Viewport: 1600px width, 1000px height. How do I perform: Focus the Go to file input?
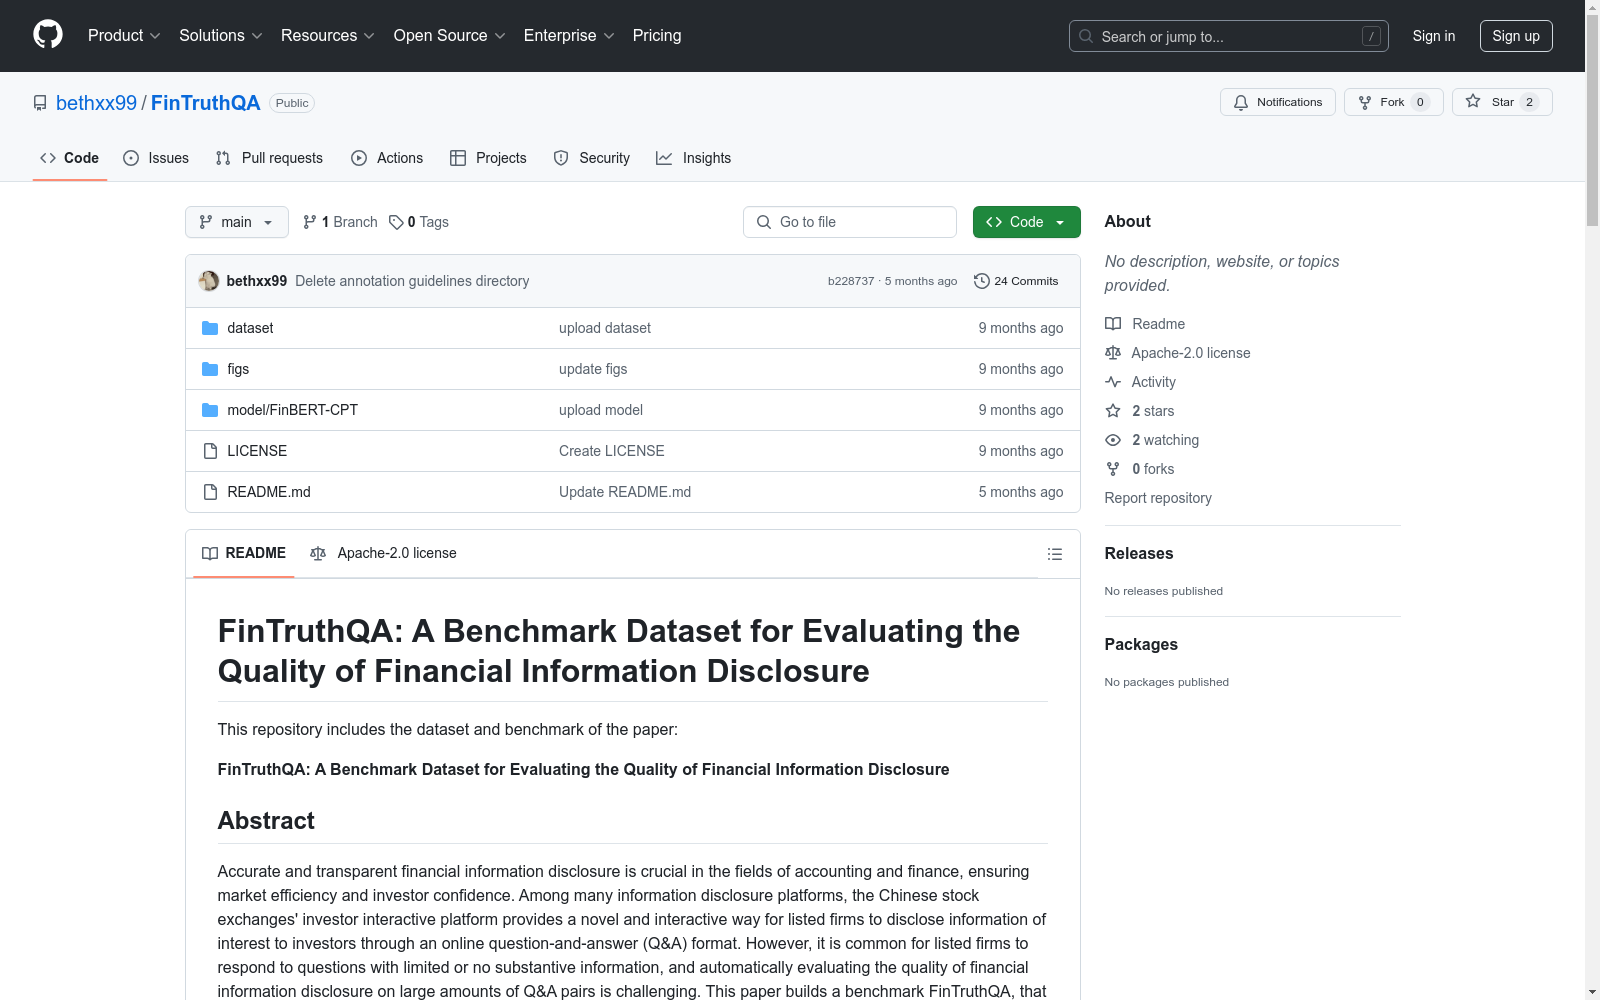click(x=850, y=222)
